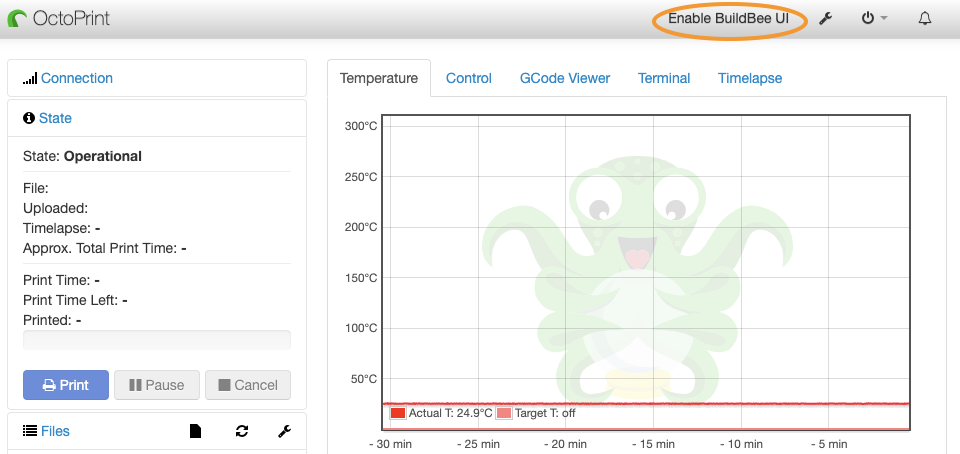Click the 'Print Time Left' line

tap(75, 300)
